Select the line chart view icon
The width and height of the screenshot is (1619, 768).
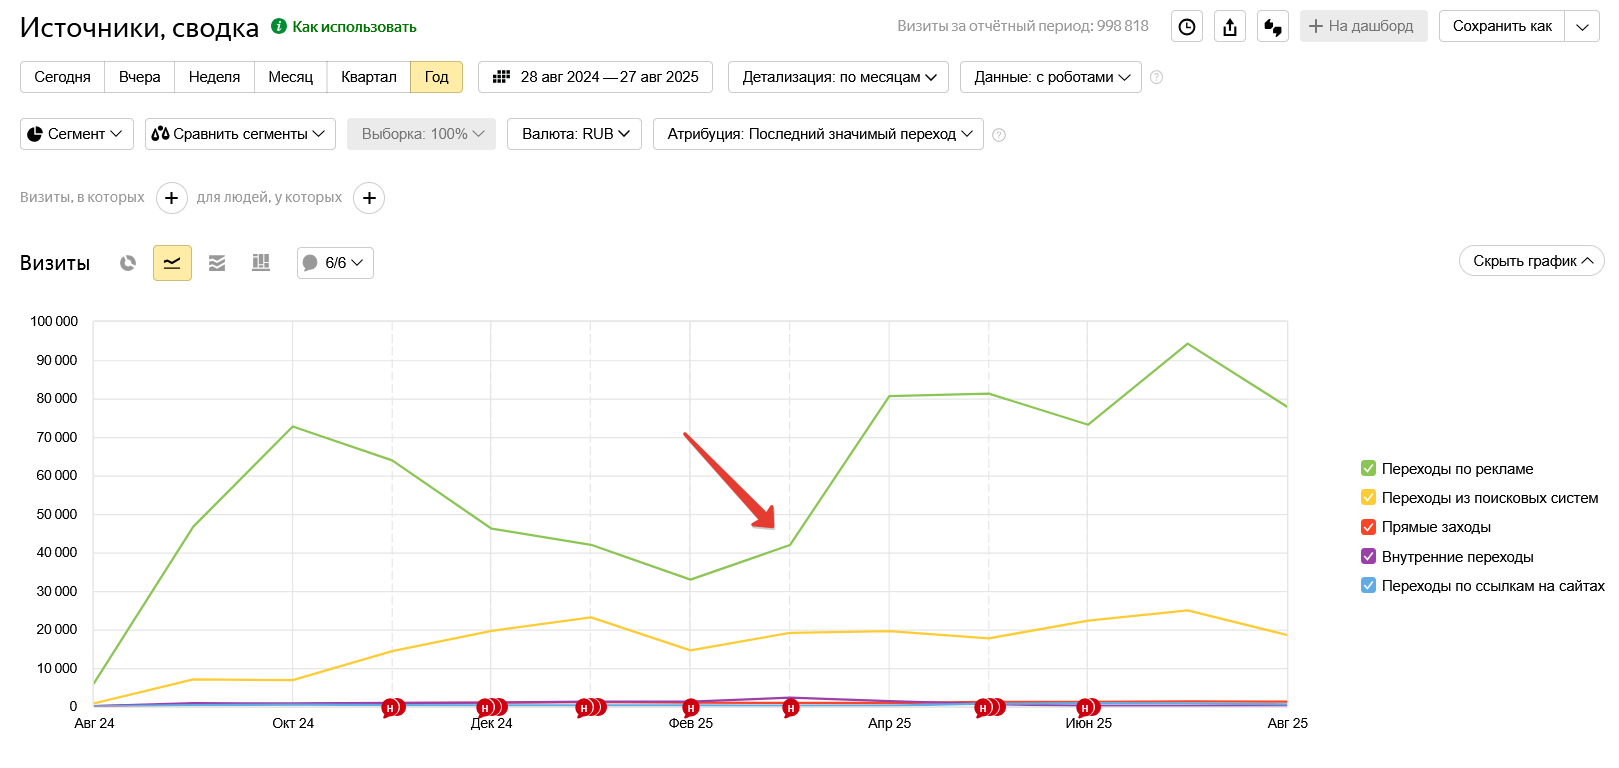click(x=172, y=263)
